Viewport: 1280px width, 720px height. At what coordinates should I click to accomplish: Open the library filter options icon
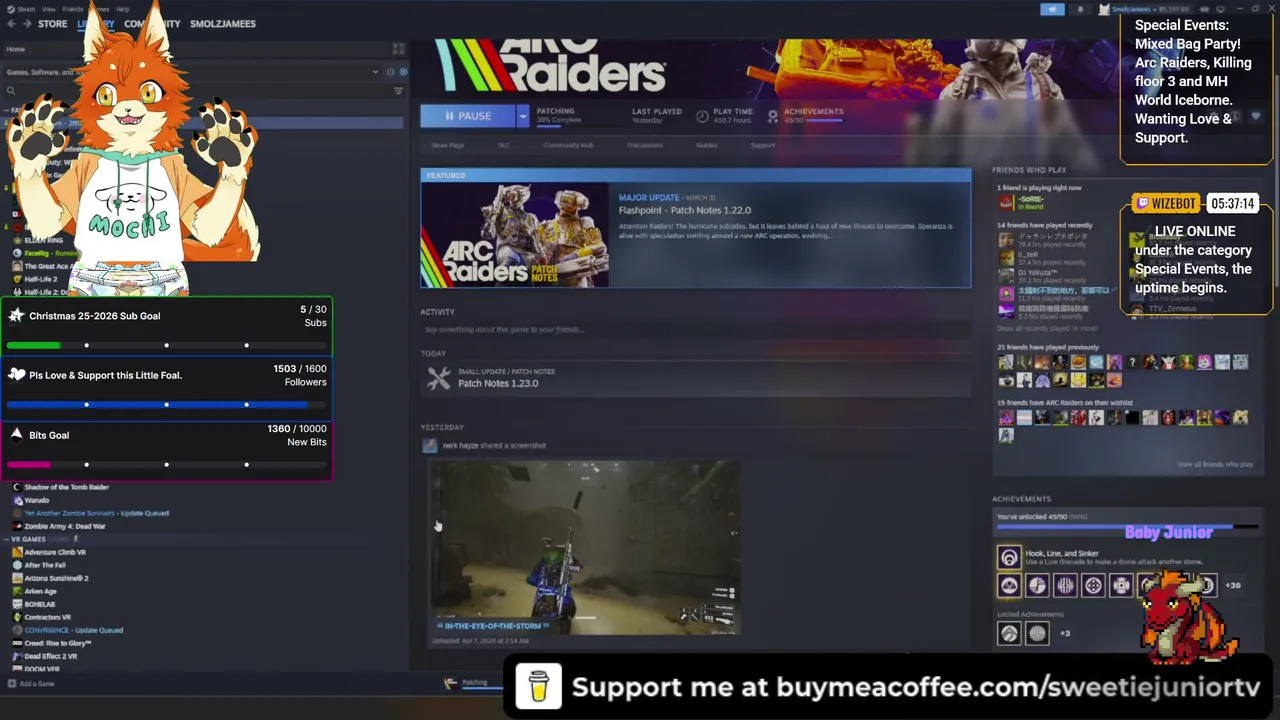click(398, 91)
